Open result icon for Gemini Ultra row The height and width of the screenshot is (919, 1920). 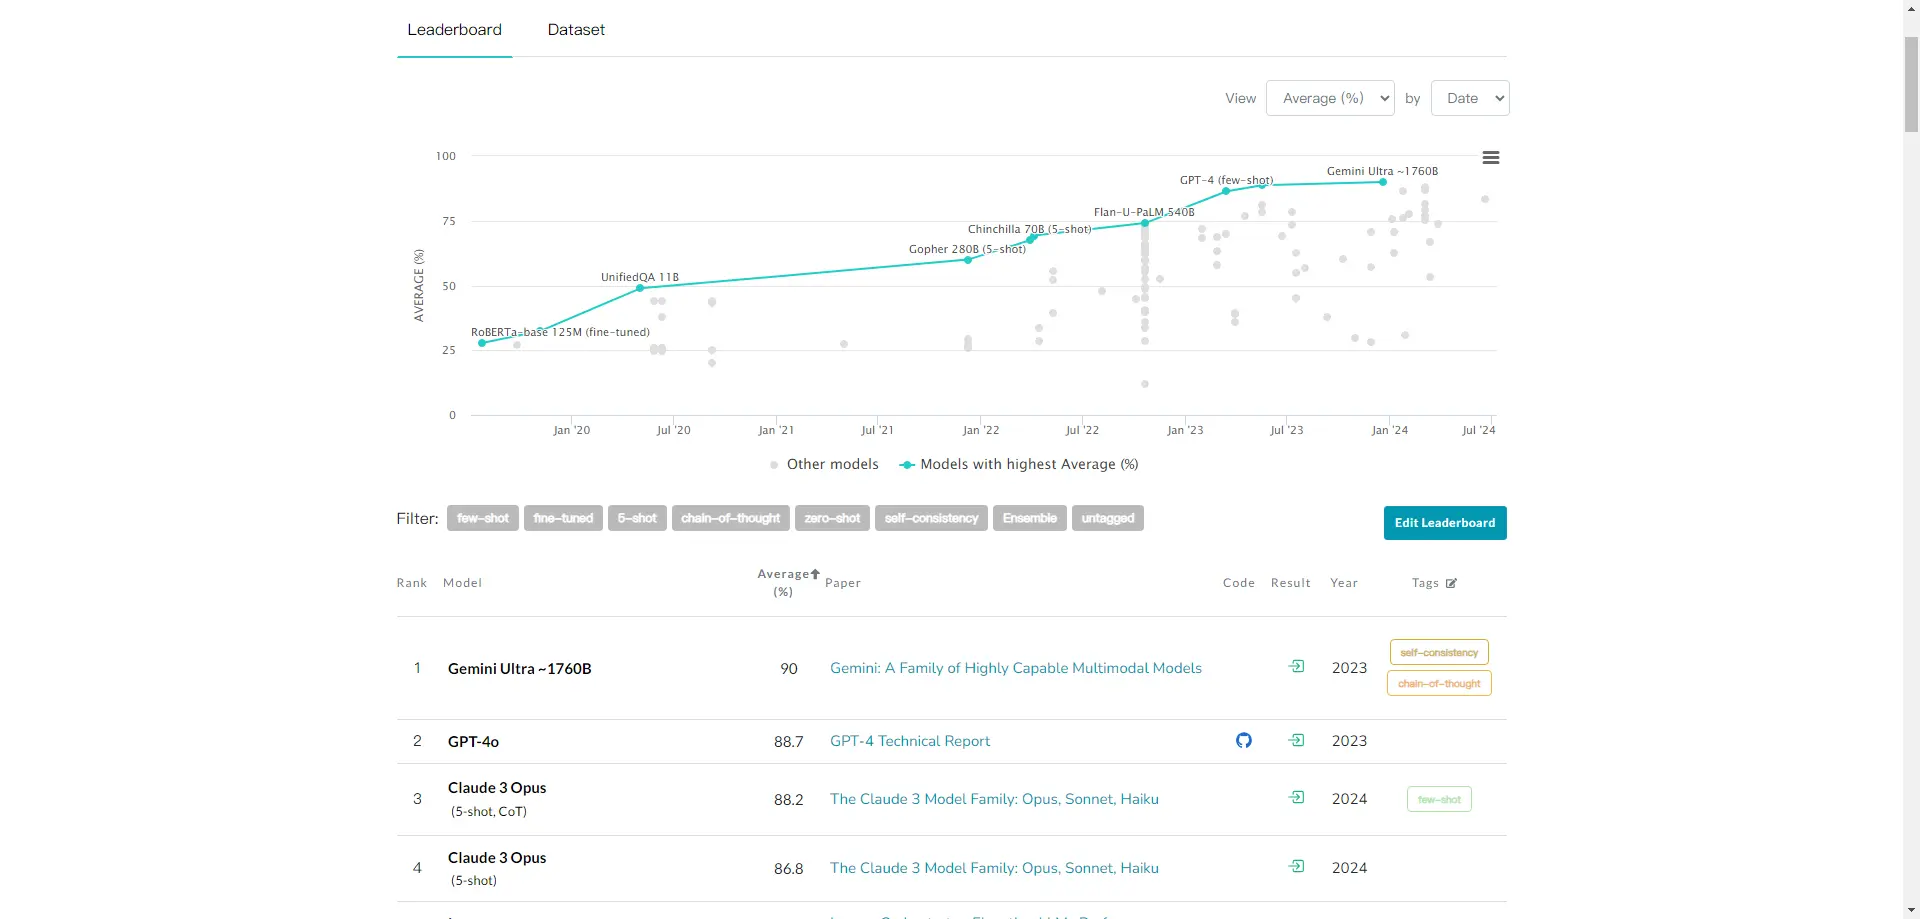(1296, 667)
